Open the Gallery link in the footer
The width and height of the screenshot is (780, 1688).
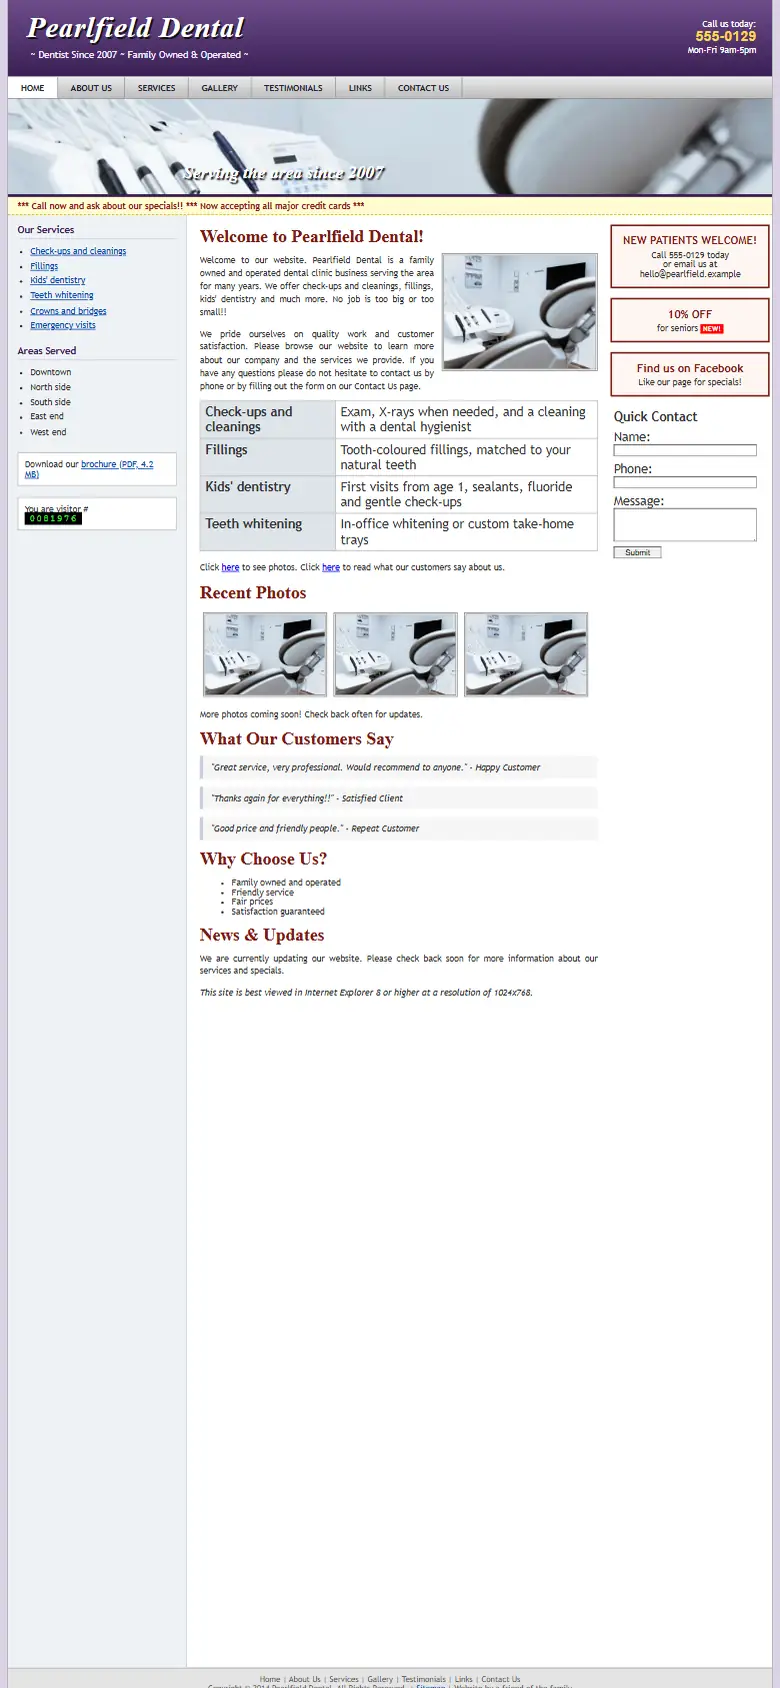pos(380,1679)
